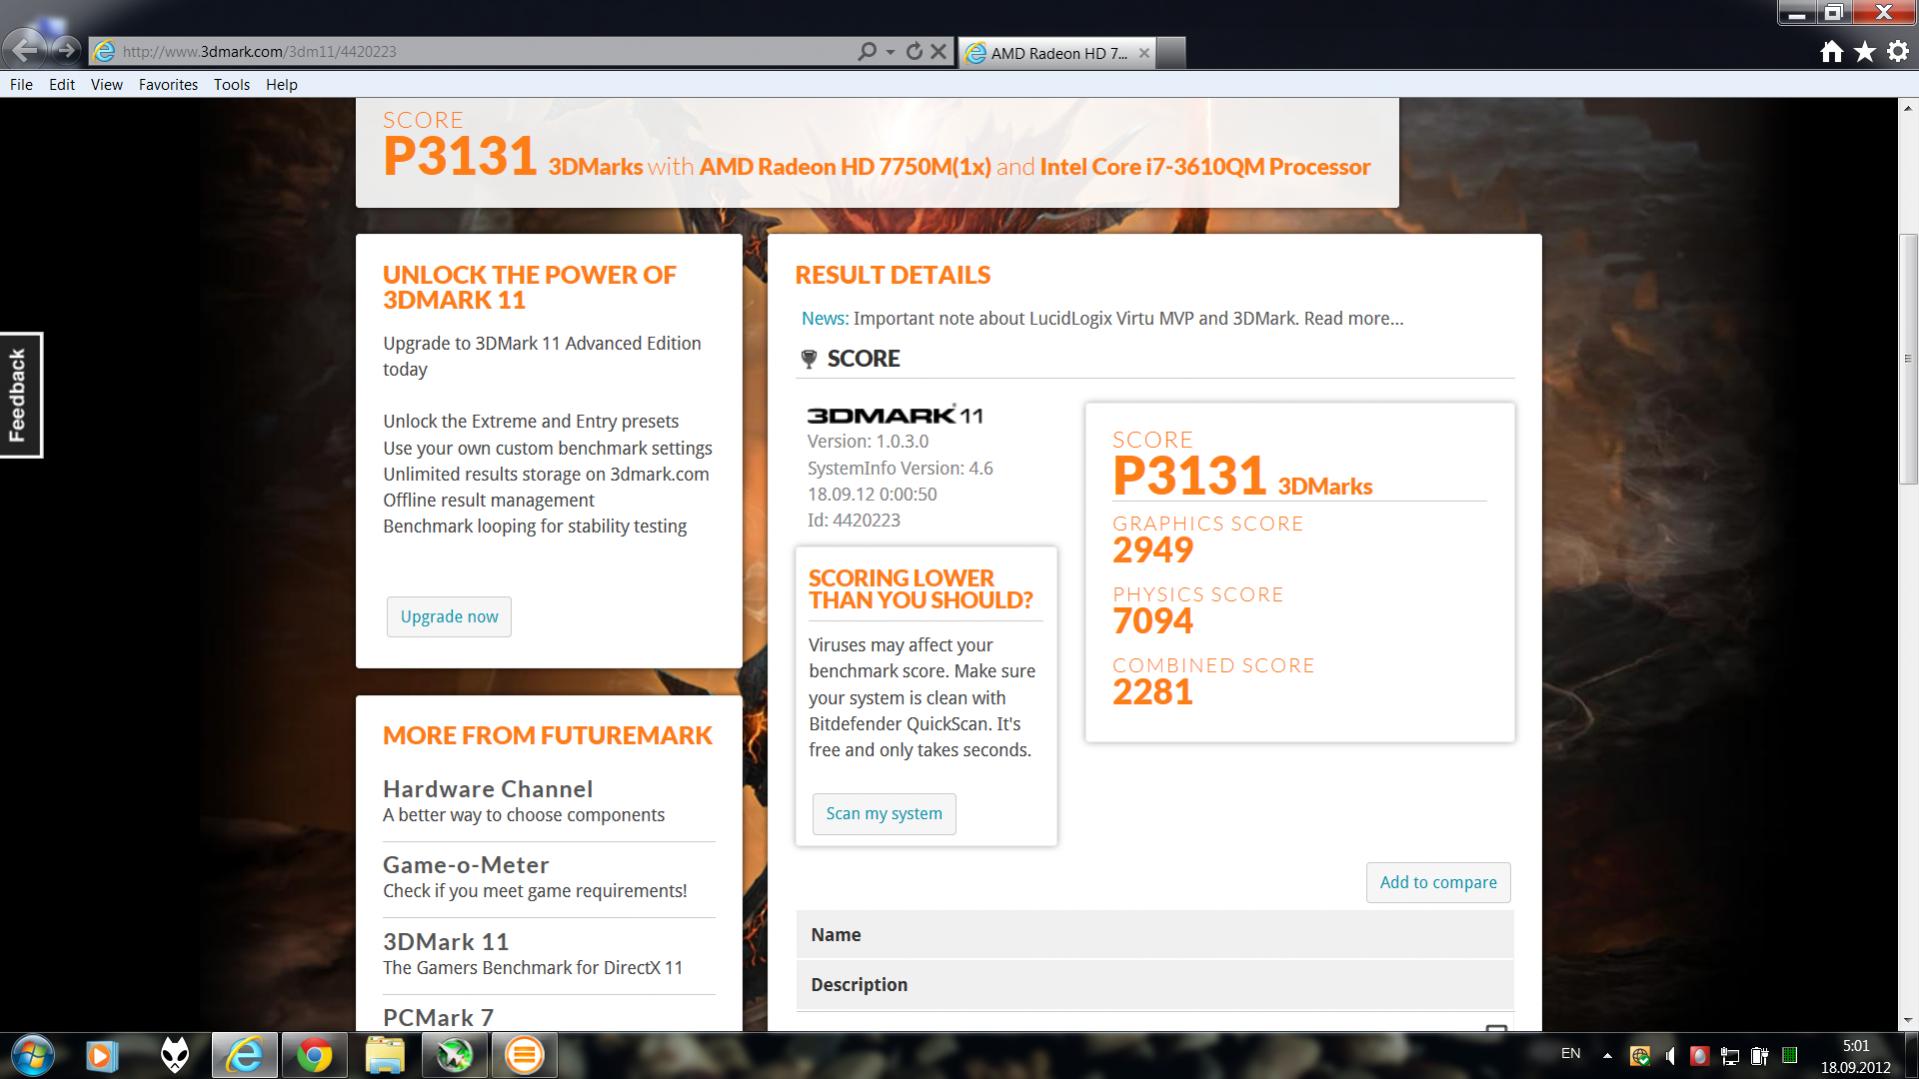This screenshot has height=1079, width=1919.
Task: Click the green grid tray icon
Action: click(1790, 1055)
